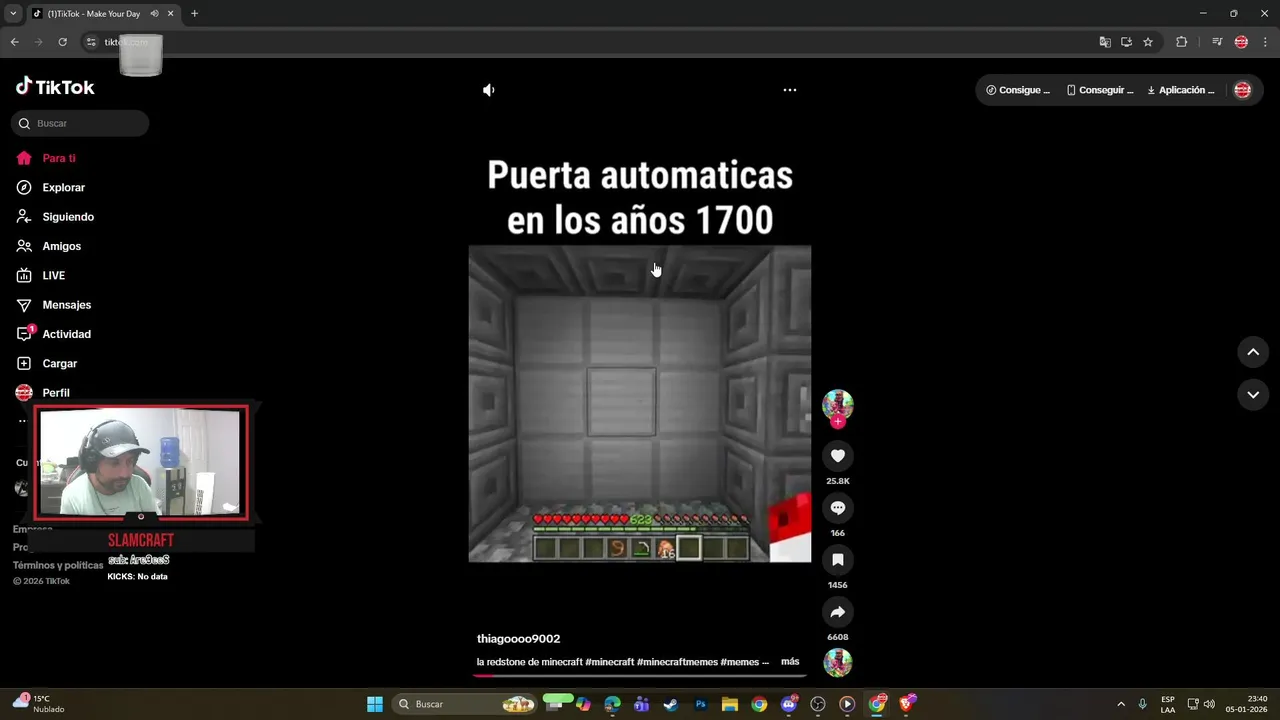Open the weather widget showing 15°C
Image resolution: width=1280 pixels, height=720 pixels.
coord(38,704)
